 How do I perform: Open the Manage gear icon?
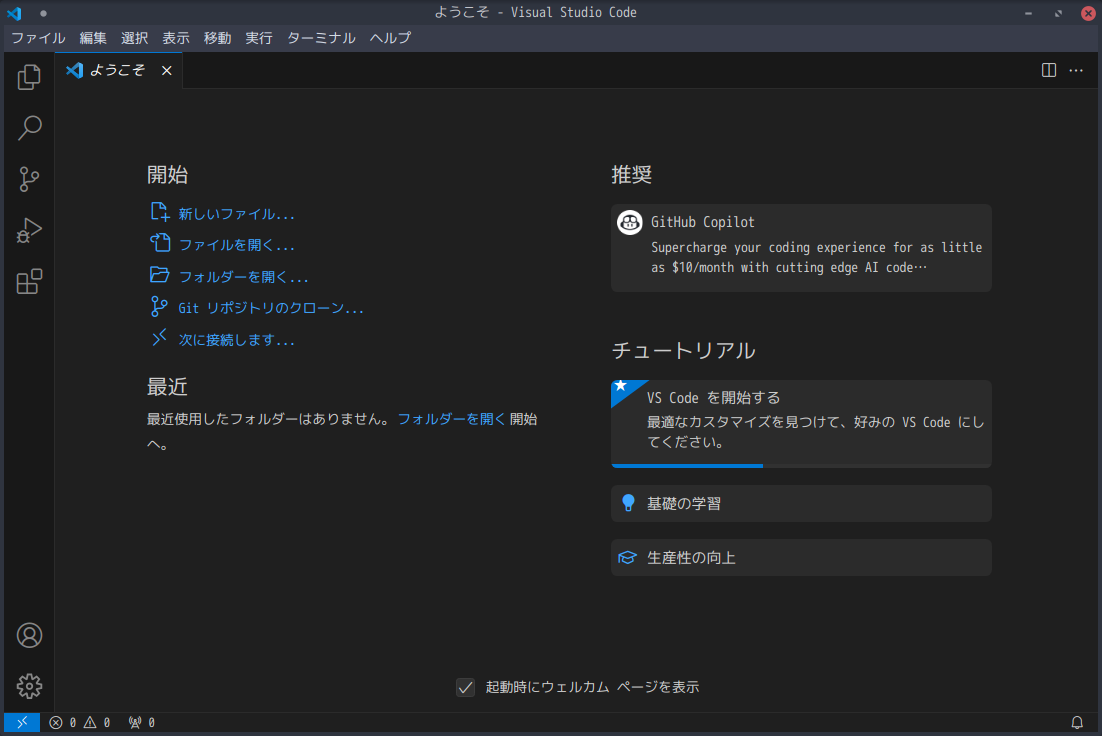(x=29, y=686)
